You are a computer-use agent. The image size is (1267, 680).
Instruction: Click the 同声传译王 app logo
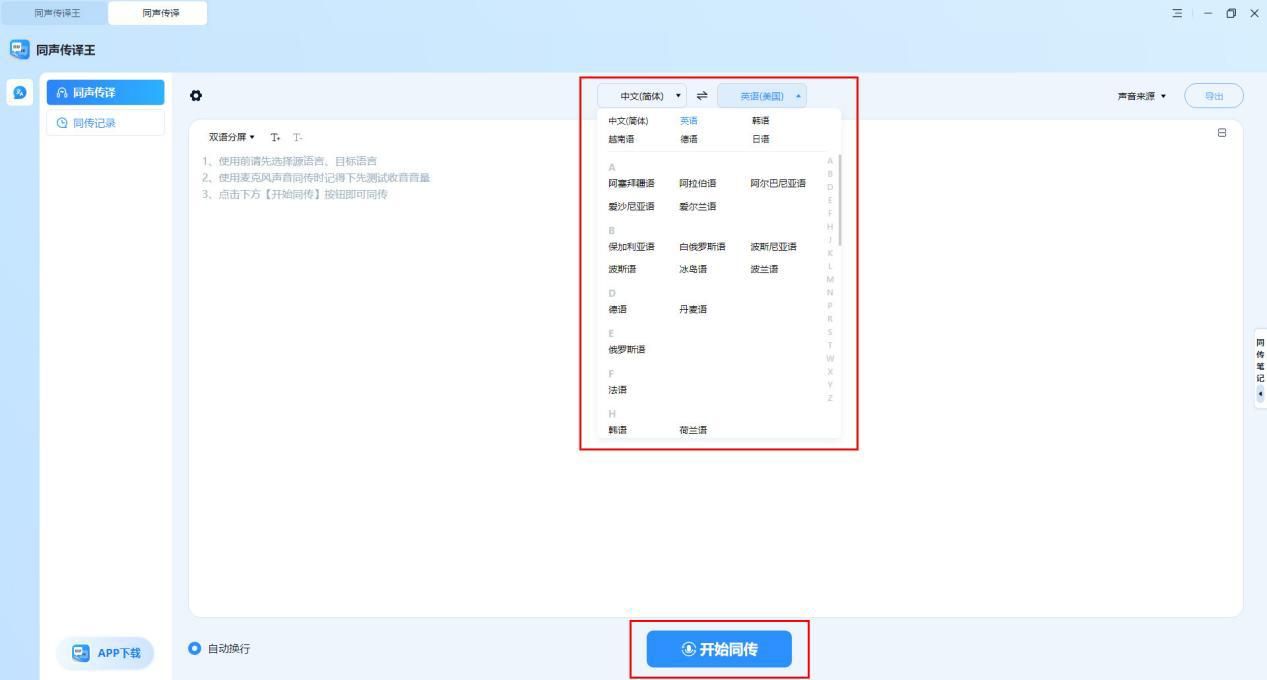(x=19, y=49)
